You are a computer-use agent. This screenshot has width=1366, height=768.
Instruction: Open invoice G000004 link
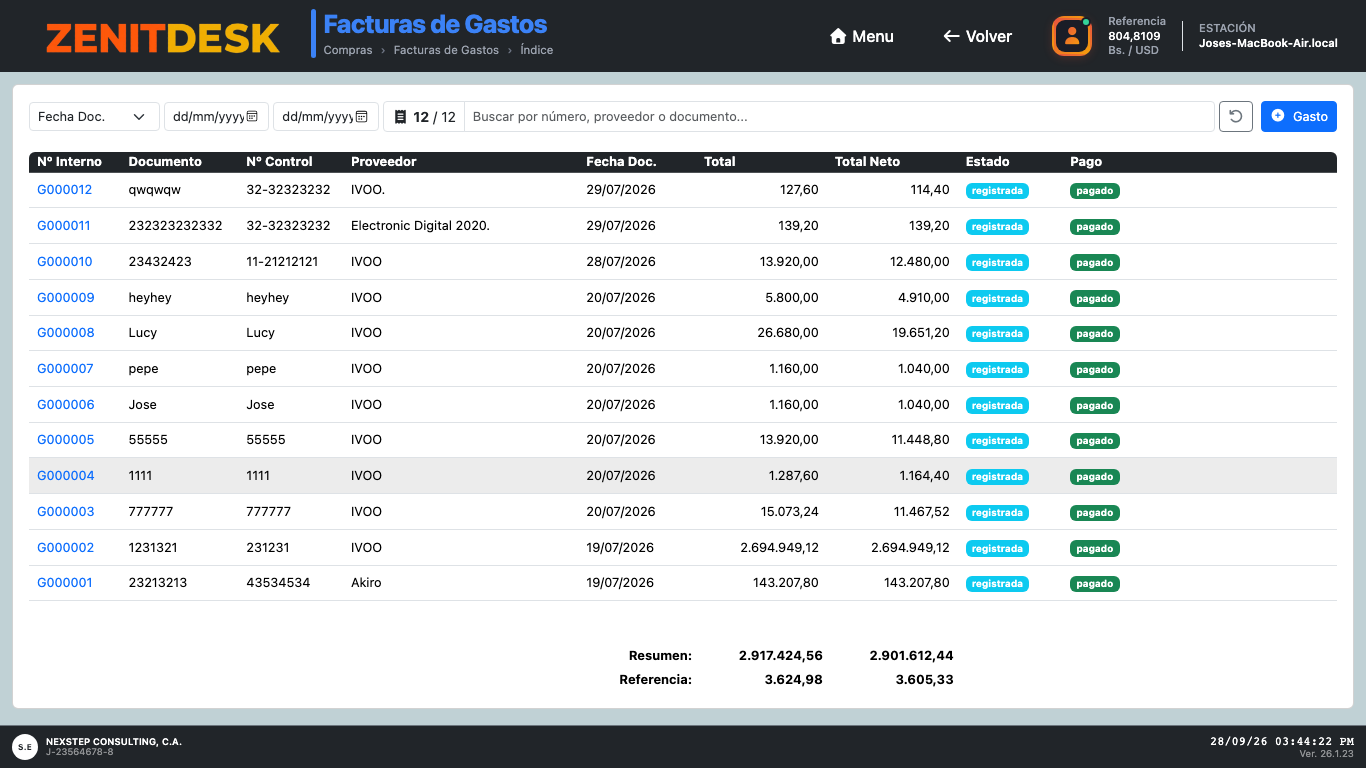click(66, 476)
